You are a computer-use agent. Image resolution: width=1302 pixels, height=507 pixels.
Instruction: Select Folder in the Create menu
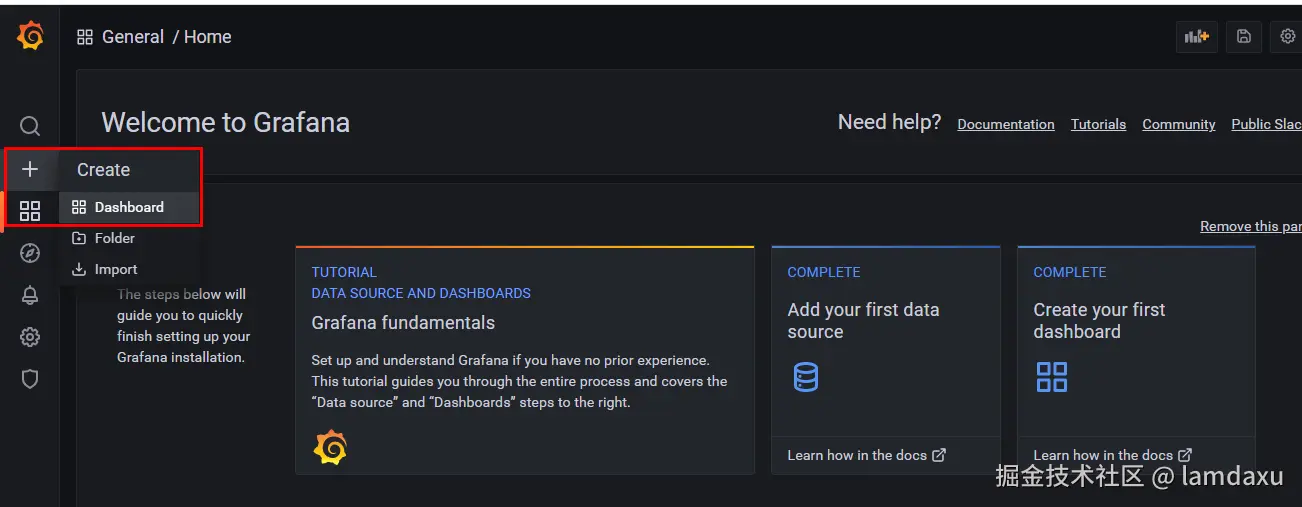(129, 238)
